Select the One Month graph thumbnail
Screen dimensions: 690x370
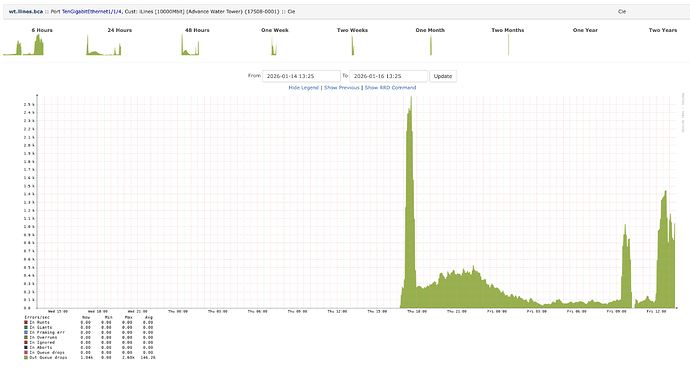[x=431, y=44]
